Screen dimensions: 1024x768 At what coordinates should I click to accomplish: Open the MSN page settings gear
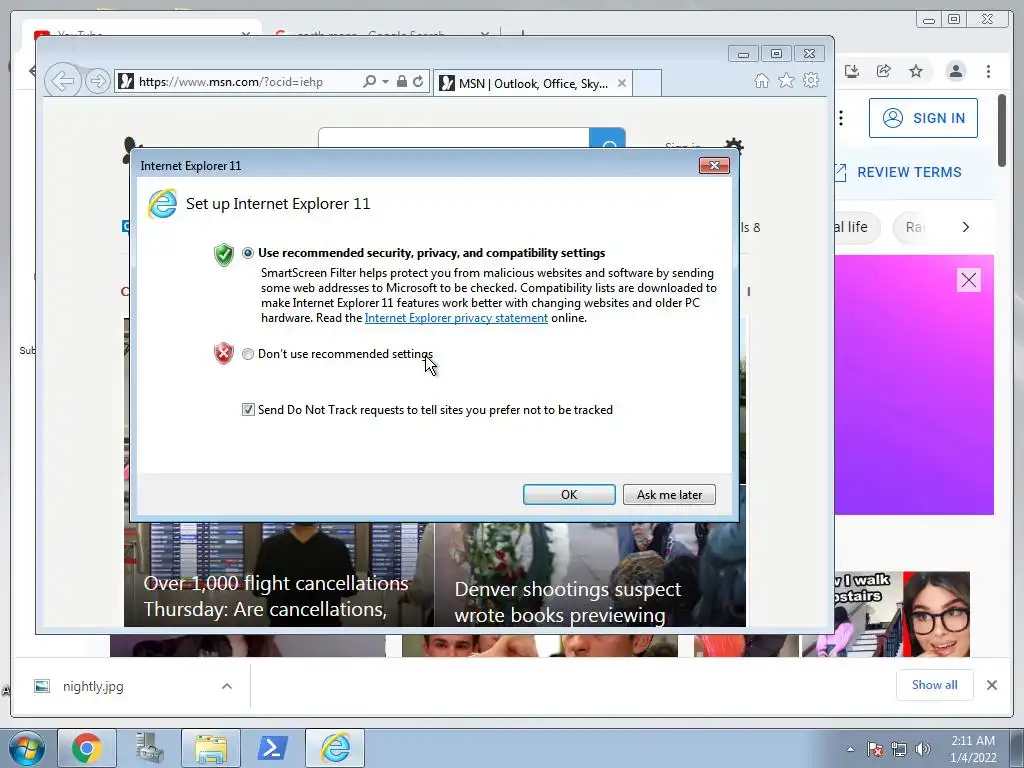pos(734,144)
